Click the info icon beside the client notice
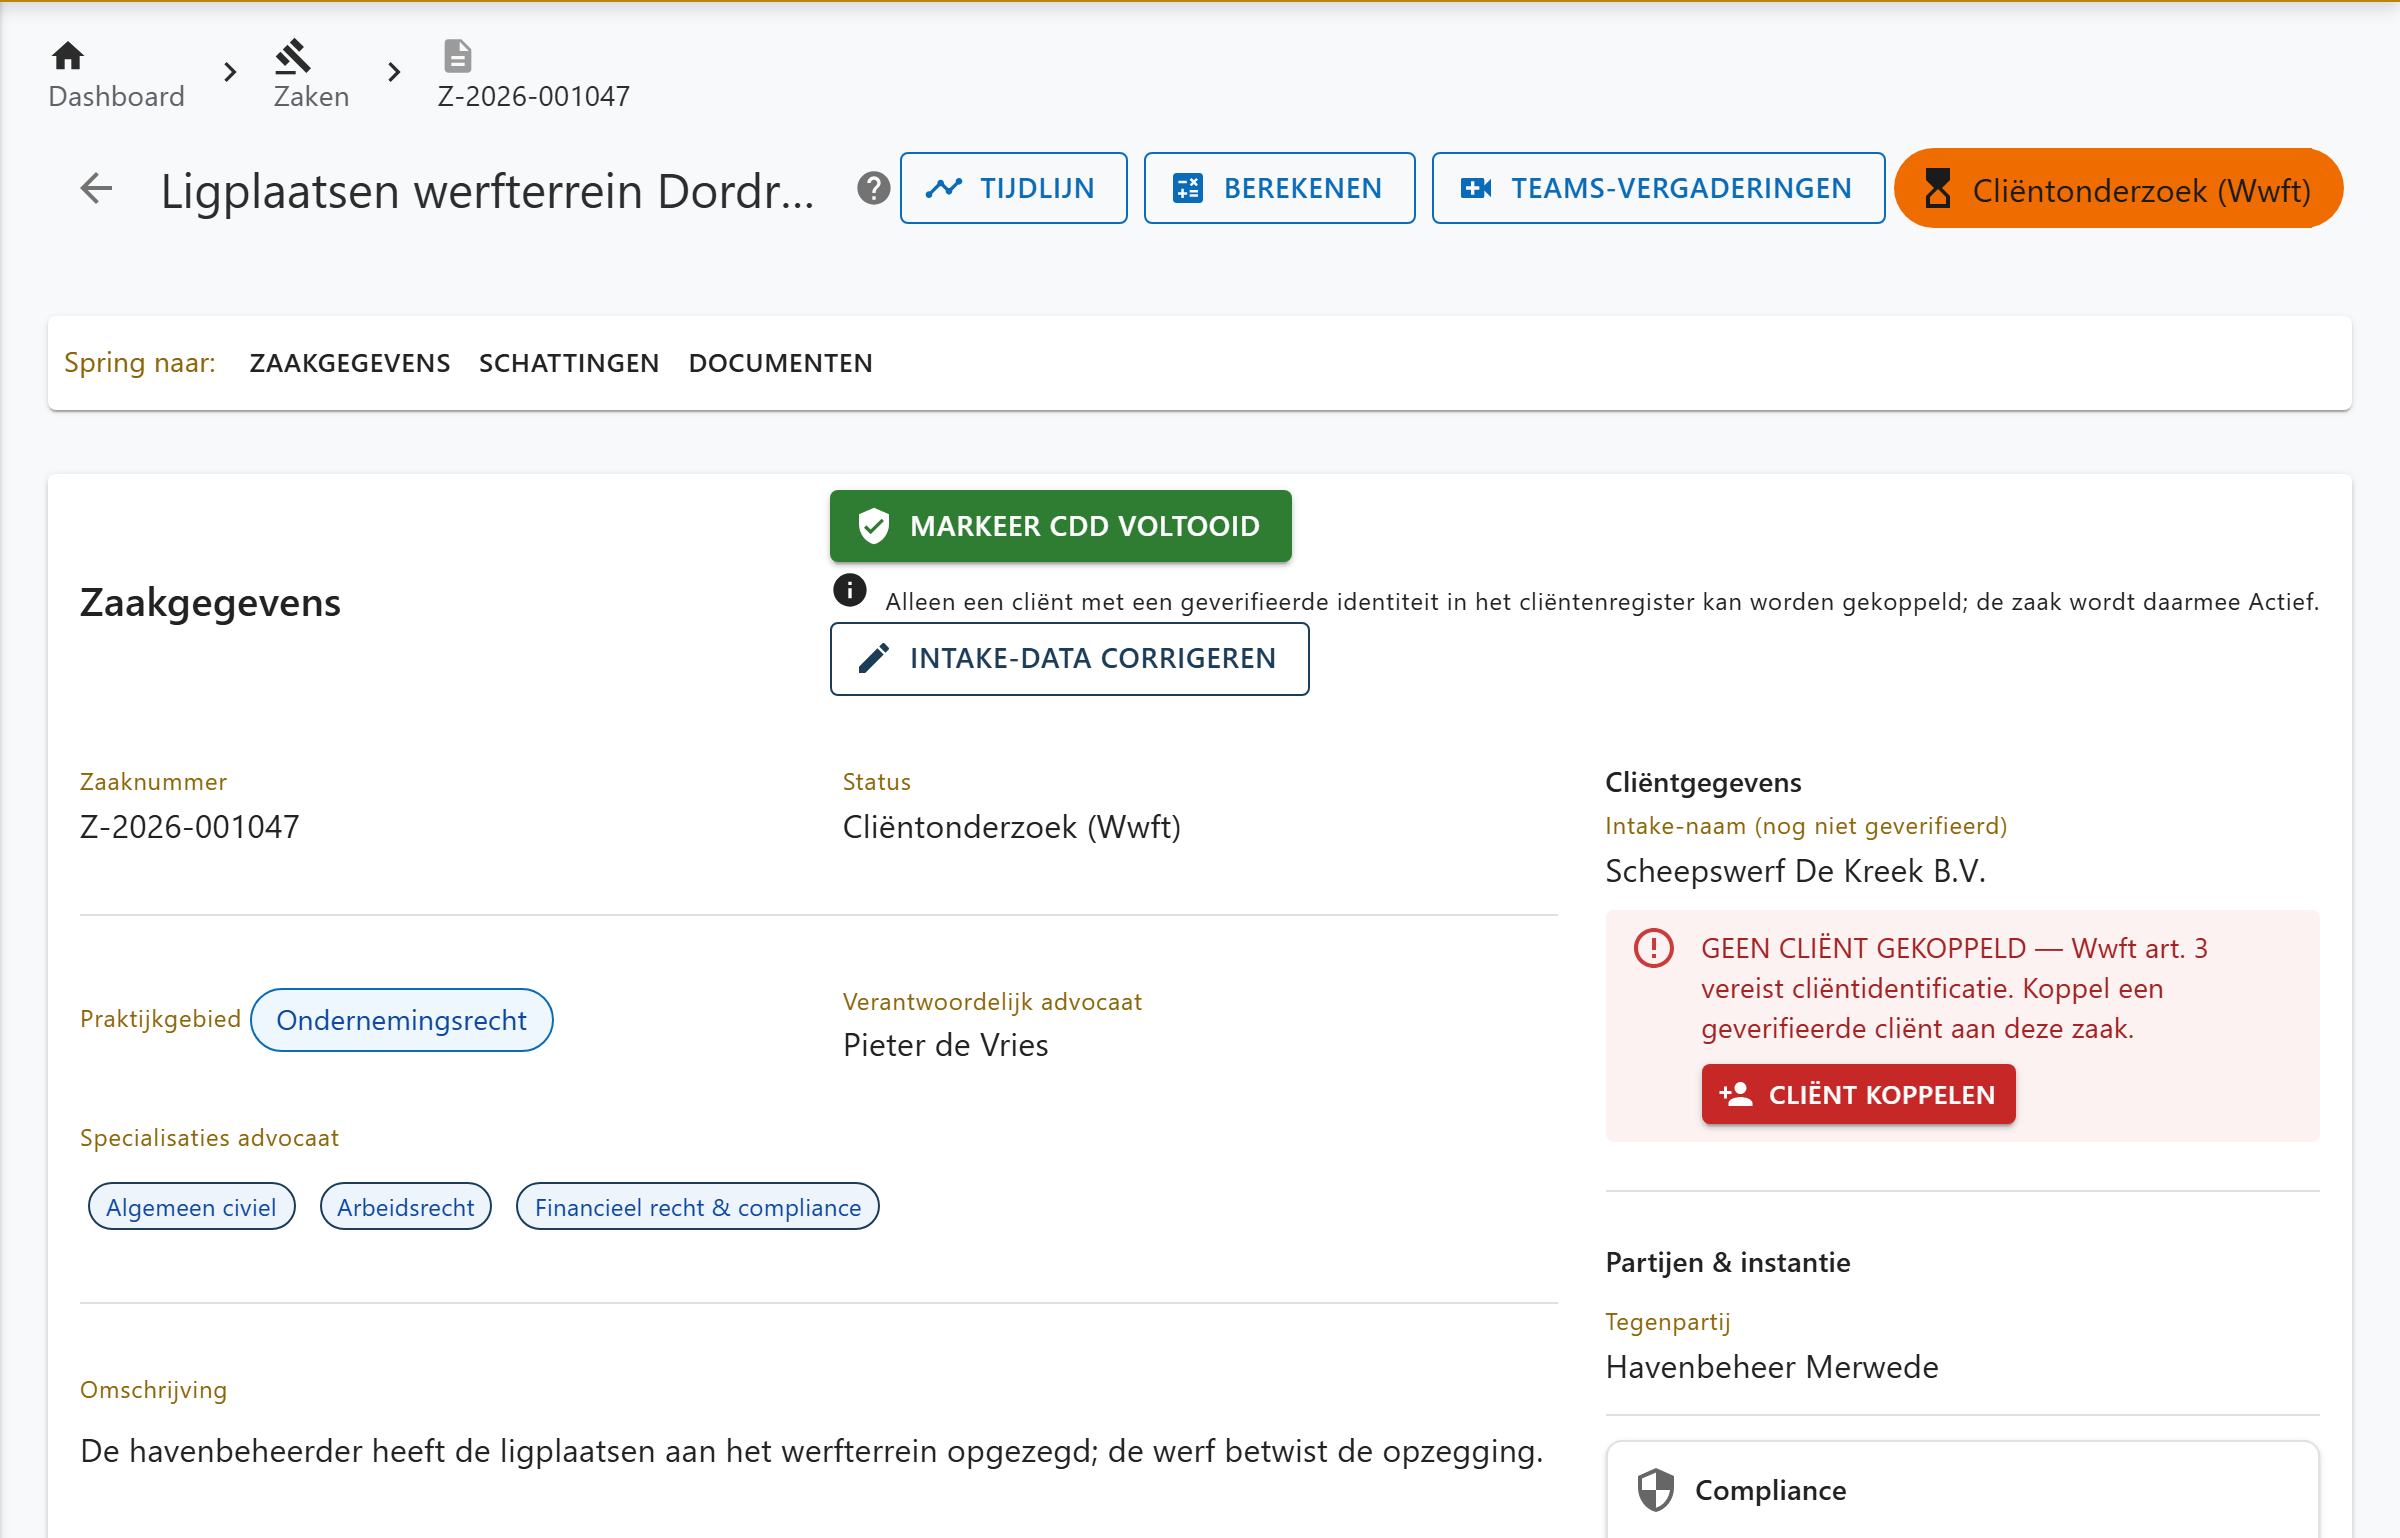Screen dimensions: 2400x1538 tap(849, 590)
